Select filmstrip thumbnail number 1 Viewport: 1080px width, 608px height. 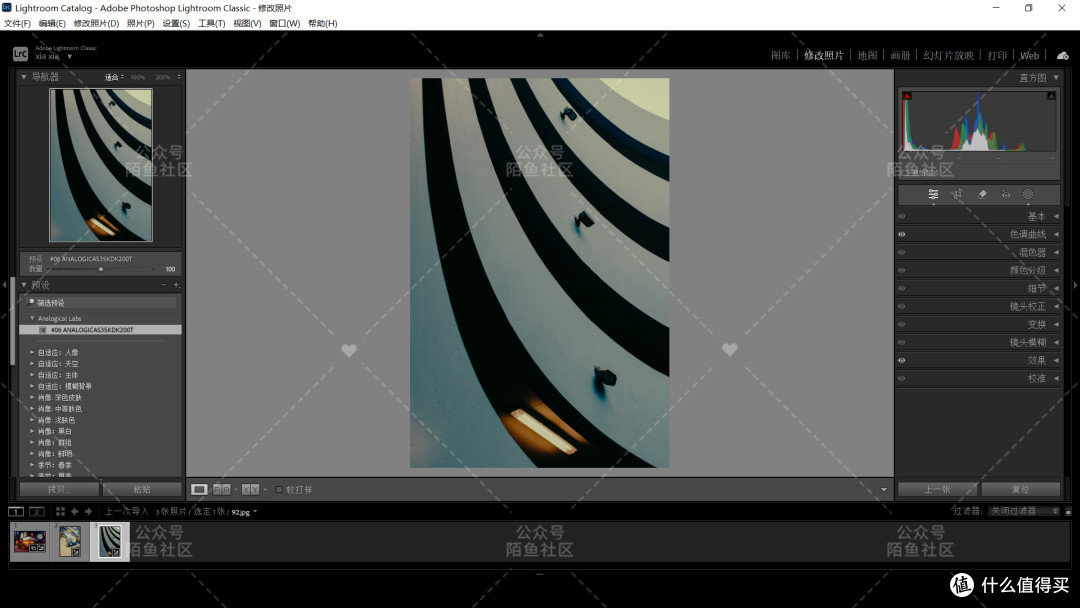tap(29, 541)
